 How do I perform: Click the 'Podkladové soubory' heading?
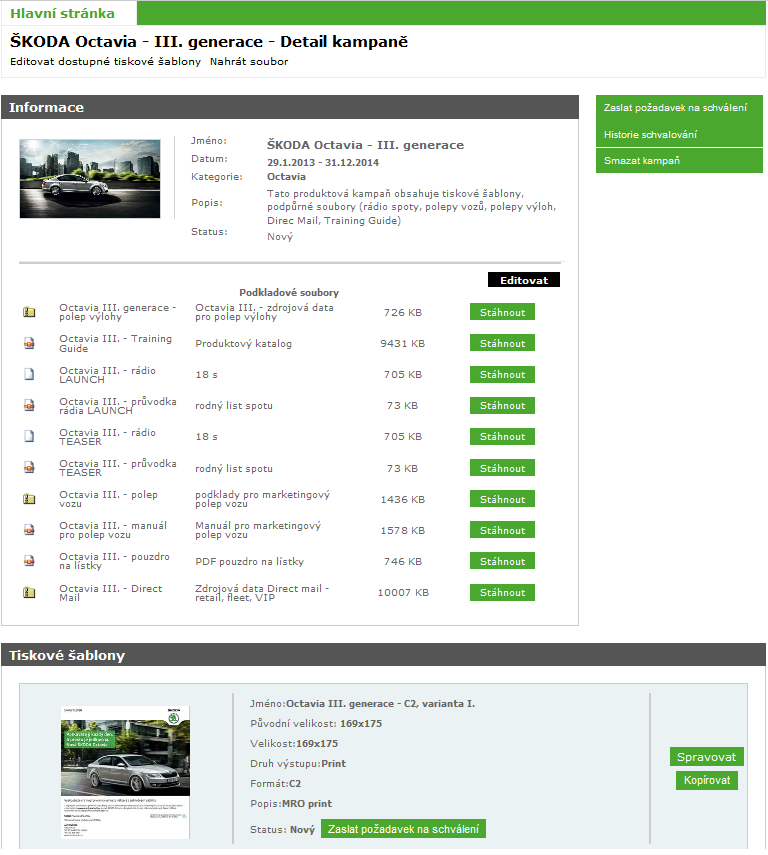coord(289,293)
